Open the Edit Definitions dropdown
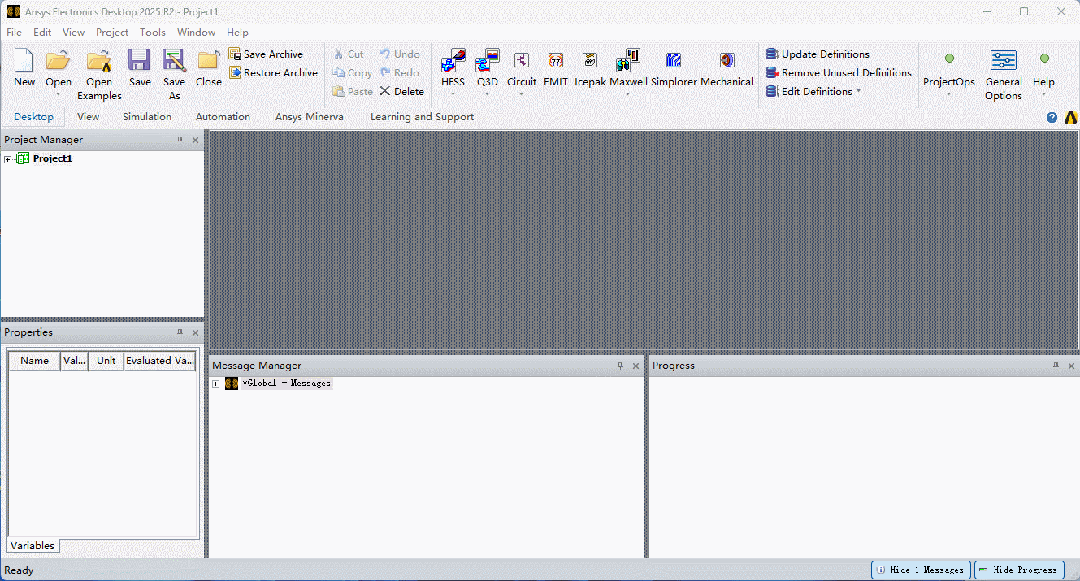Image resolution: width=1080 pixels, height=581 pixels. [x=813, y=91]
